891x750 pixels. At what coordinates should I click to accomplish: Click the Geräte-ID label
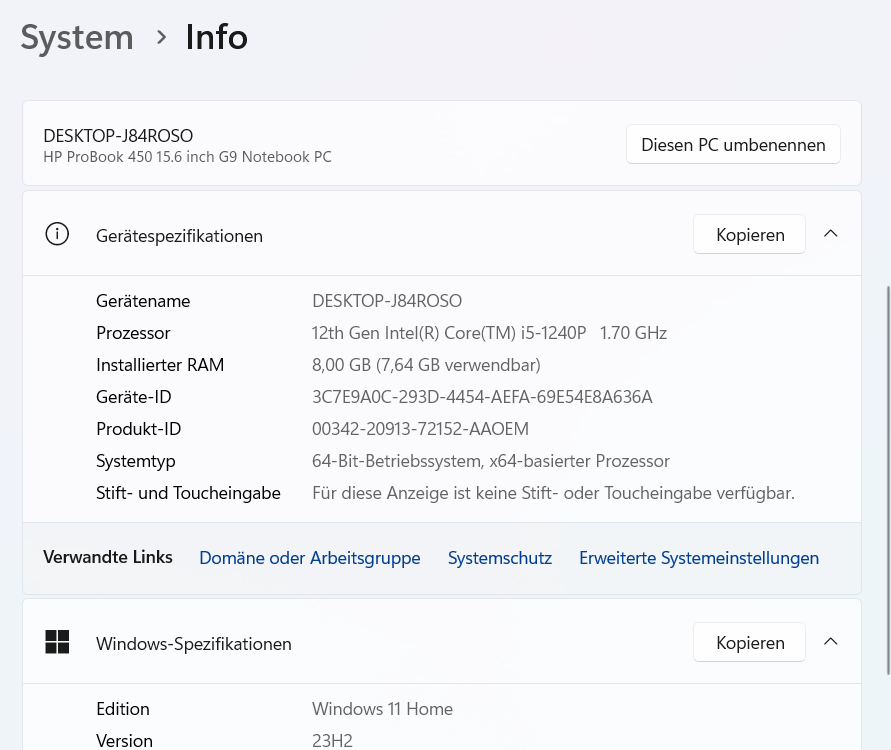[134, 397]
